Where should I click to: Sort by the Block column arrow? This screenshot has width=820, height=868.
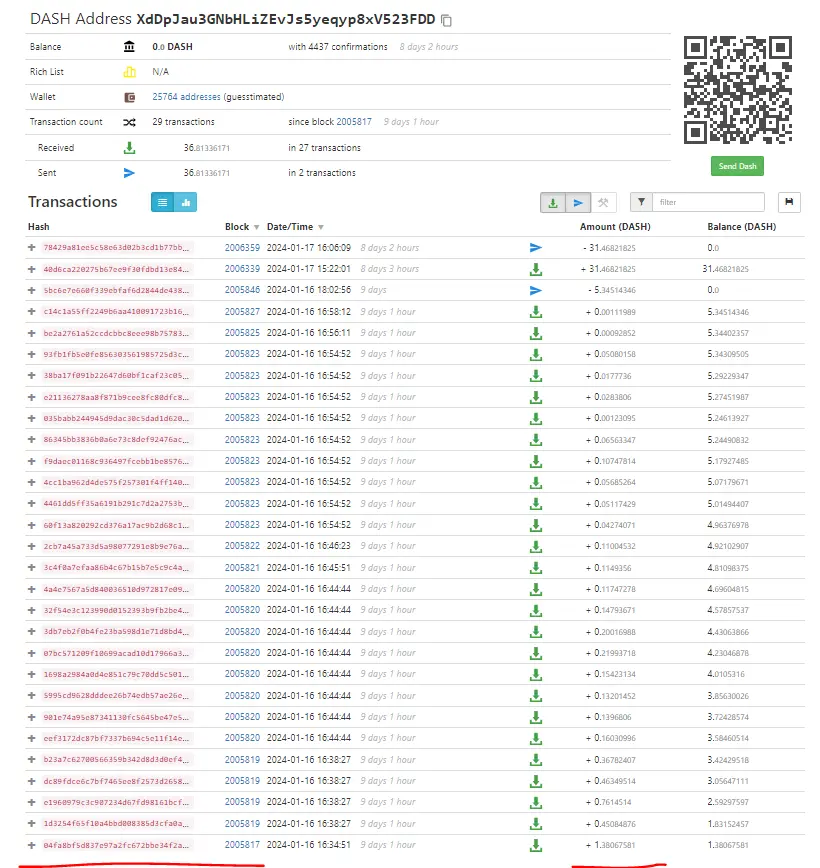pos(256,228)
